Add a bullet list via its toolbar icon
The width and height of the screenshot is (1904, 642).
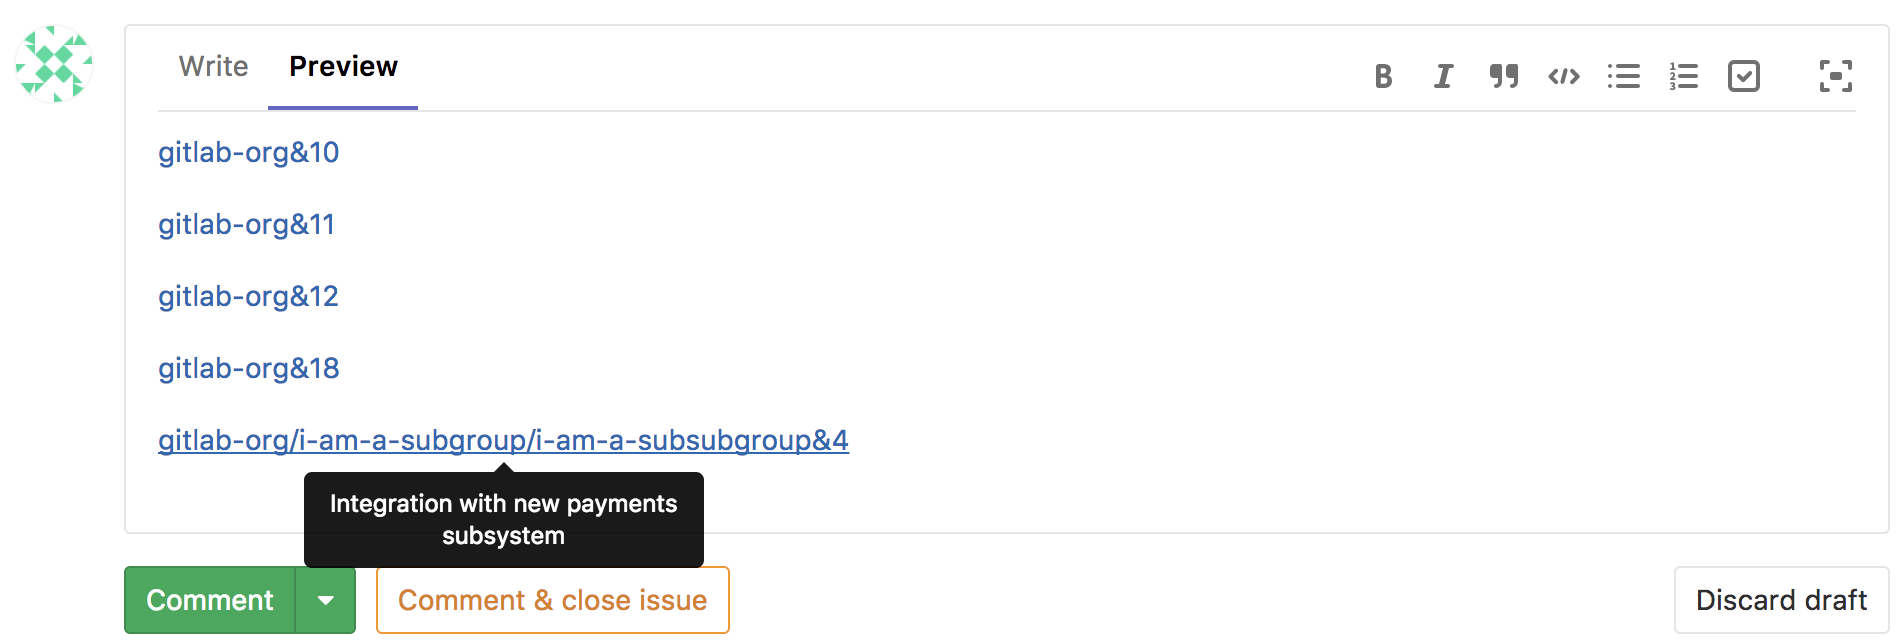coord(1624,75)
